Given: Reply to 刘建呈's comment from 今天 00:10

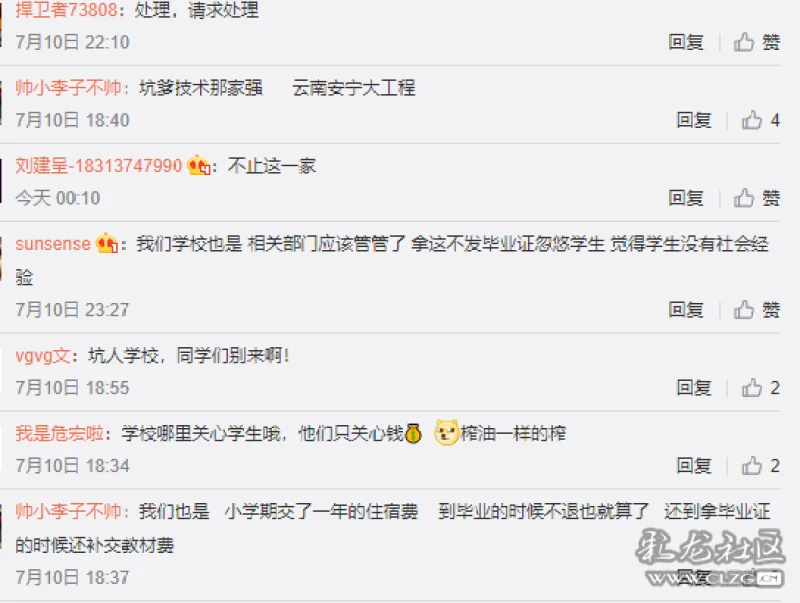Looking at the screenshot, I should click(x=686, y=198).
